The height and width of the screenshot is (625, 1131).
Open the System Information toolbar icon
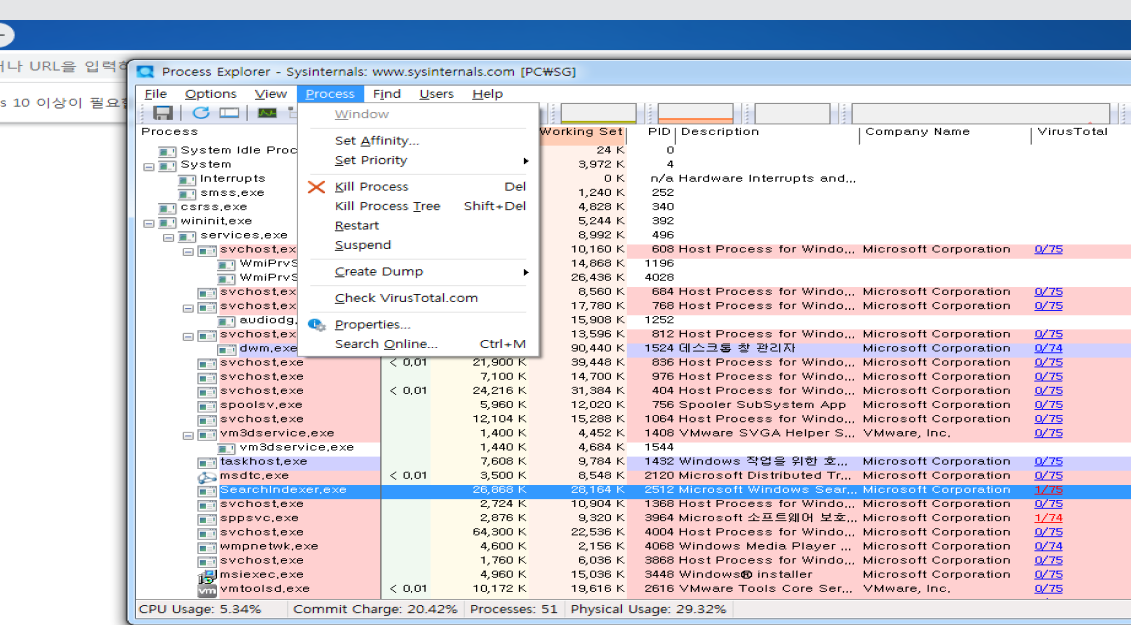pyautogui.click(x=229, y=113)
